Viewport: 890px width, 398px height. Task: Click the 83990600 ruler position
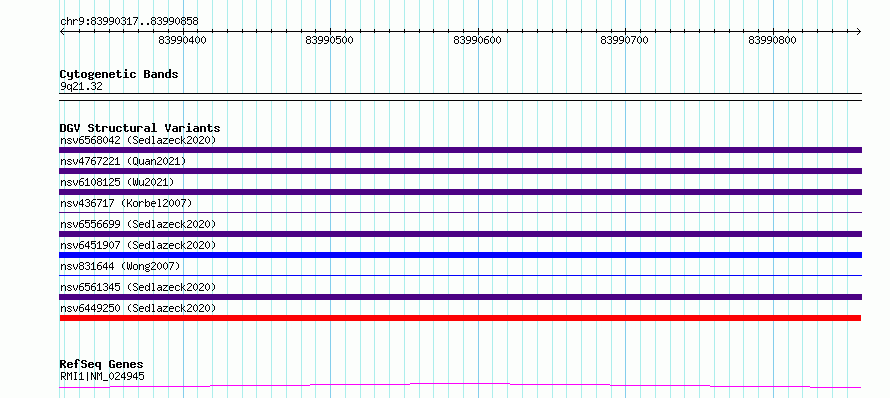pyautogui.click(x=477, y=40)
